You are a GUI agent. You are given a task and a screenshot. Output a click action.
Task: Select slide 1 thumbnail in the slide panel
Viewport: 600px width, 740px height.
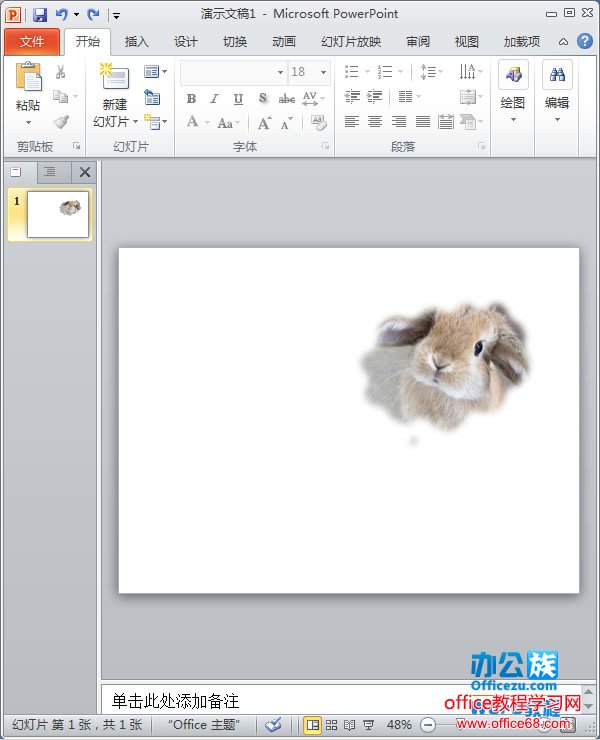pos(57,214)
